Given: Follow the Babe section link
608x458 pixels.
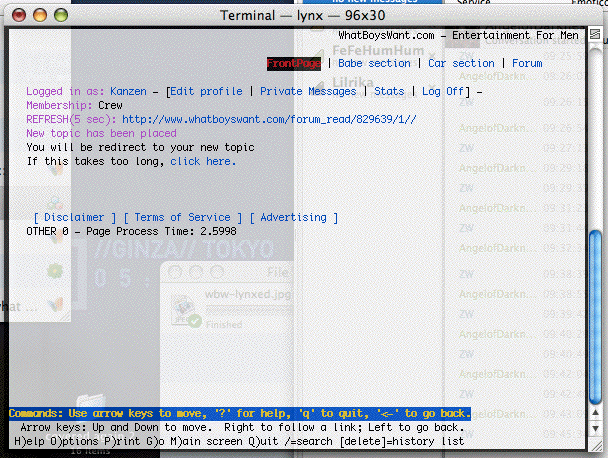Looking at the screenshot, I should (x=375, y=63).
